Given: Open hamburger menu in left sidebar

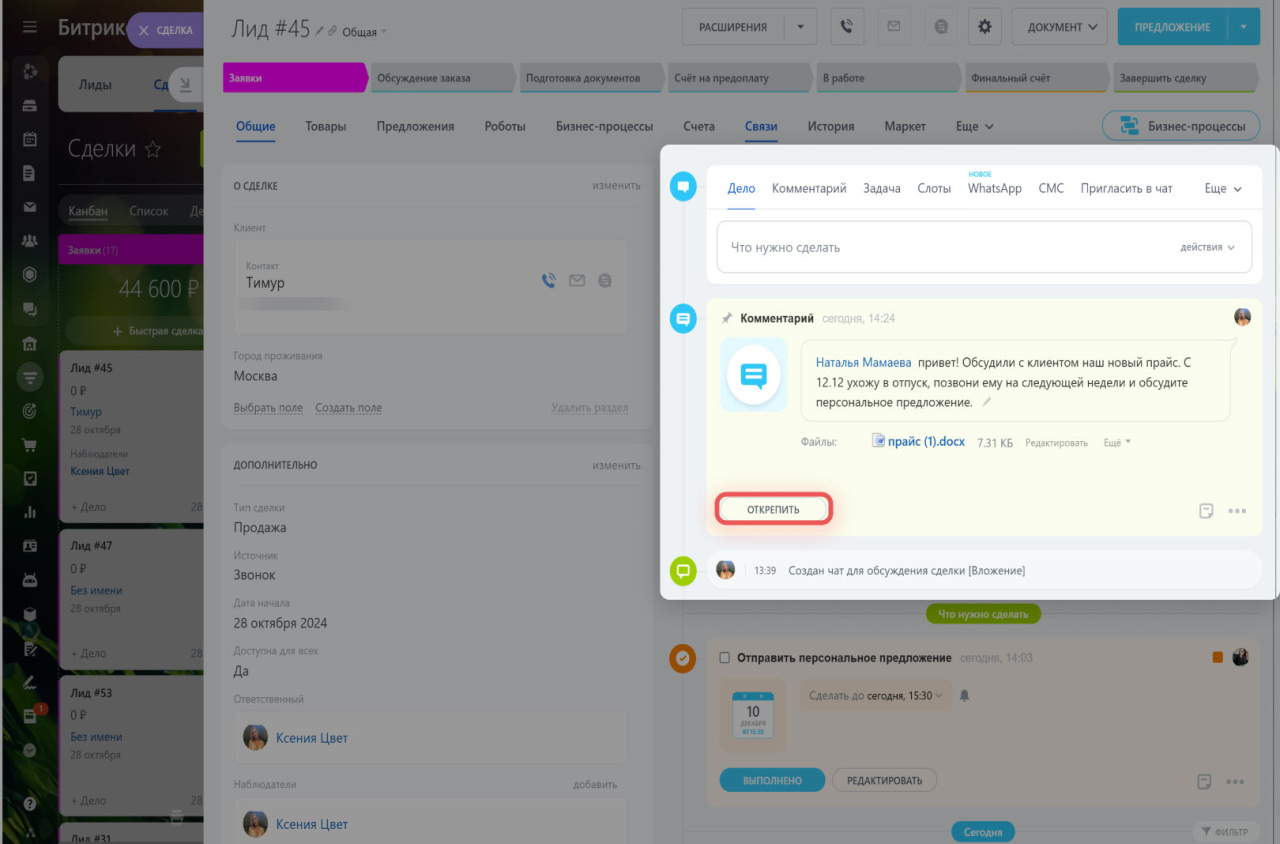Looking at the screenshot, I should (x=30, y=27).
